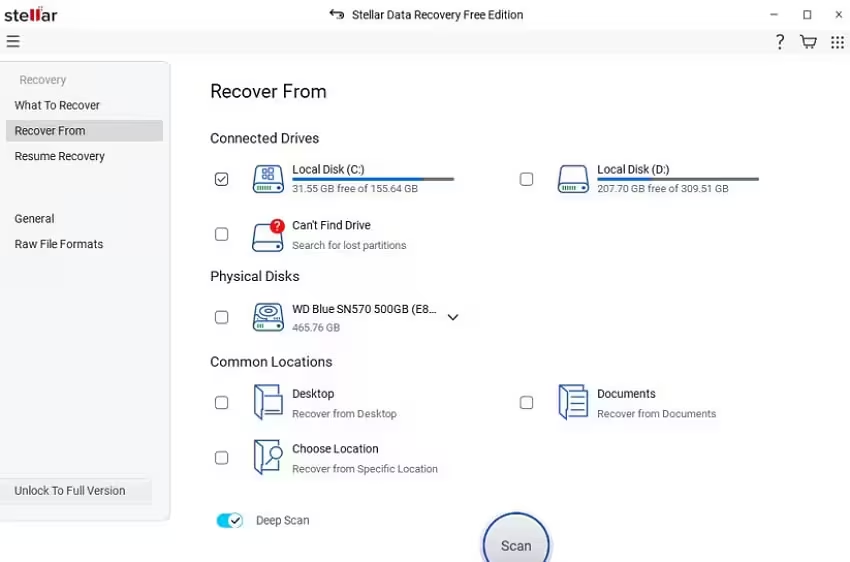
Task: Click the 'Documents' location label
Action: 626,393
